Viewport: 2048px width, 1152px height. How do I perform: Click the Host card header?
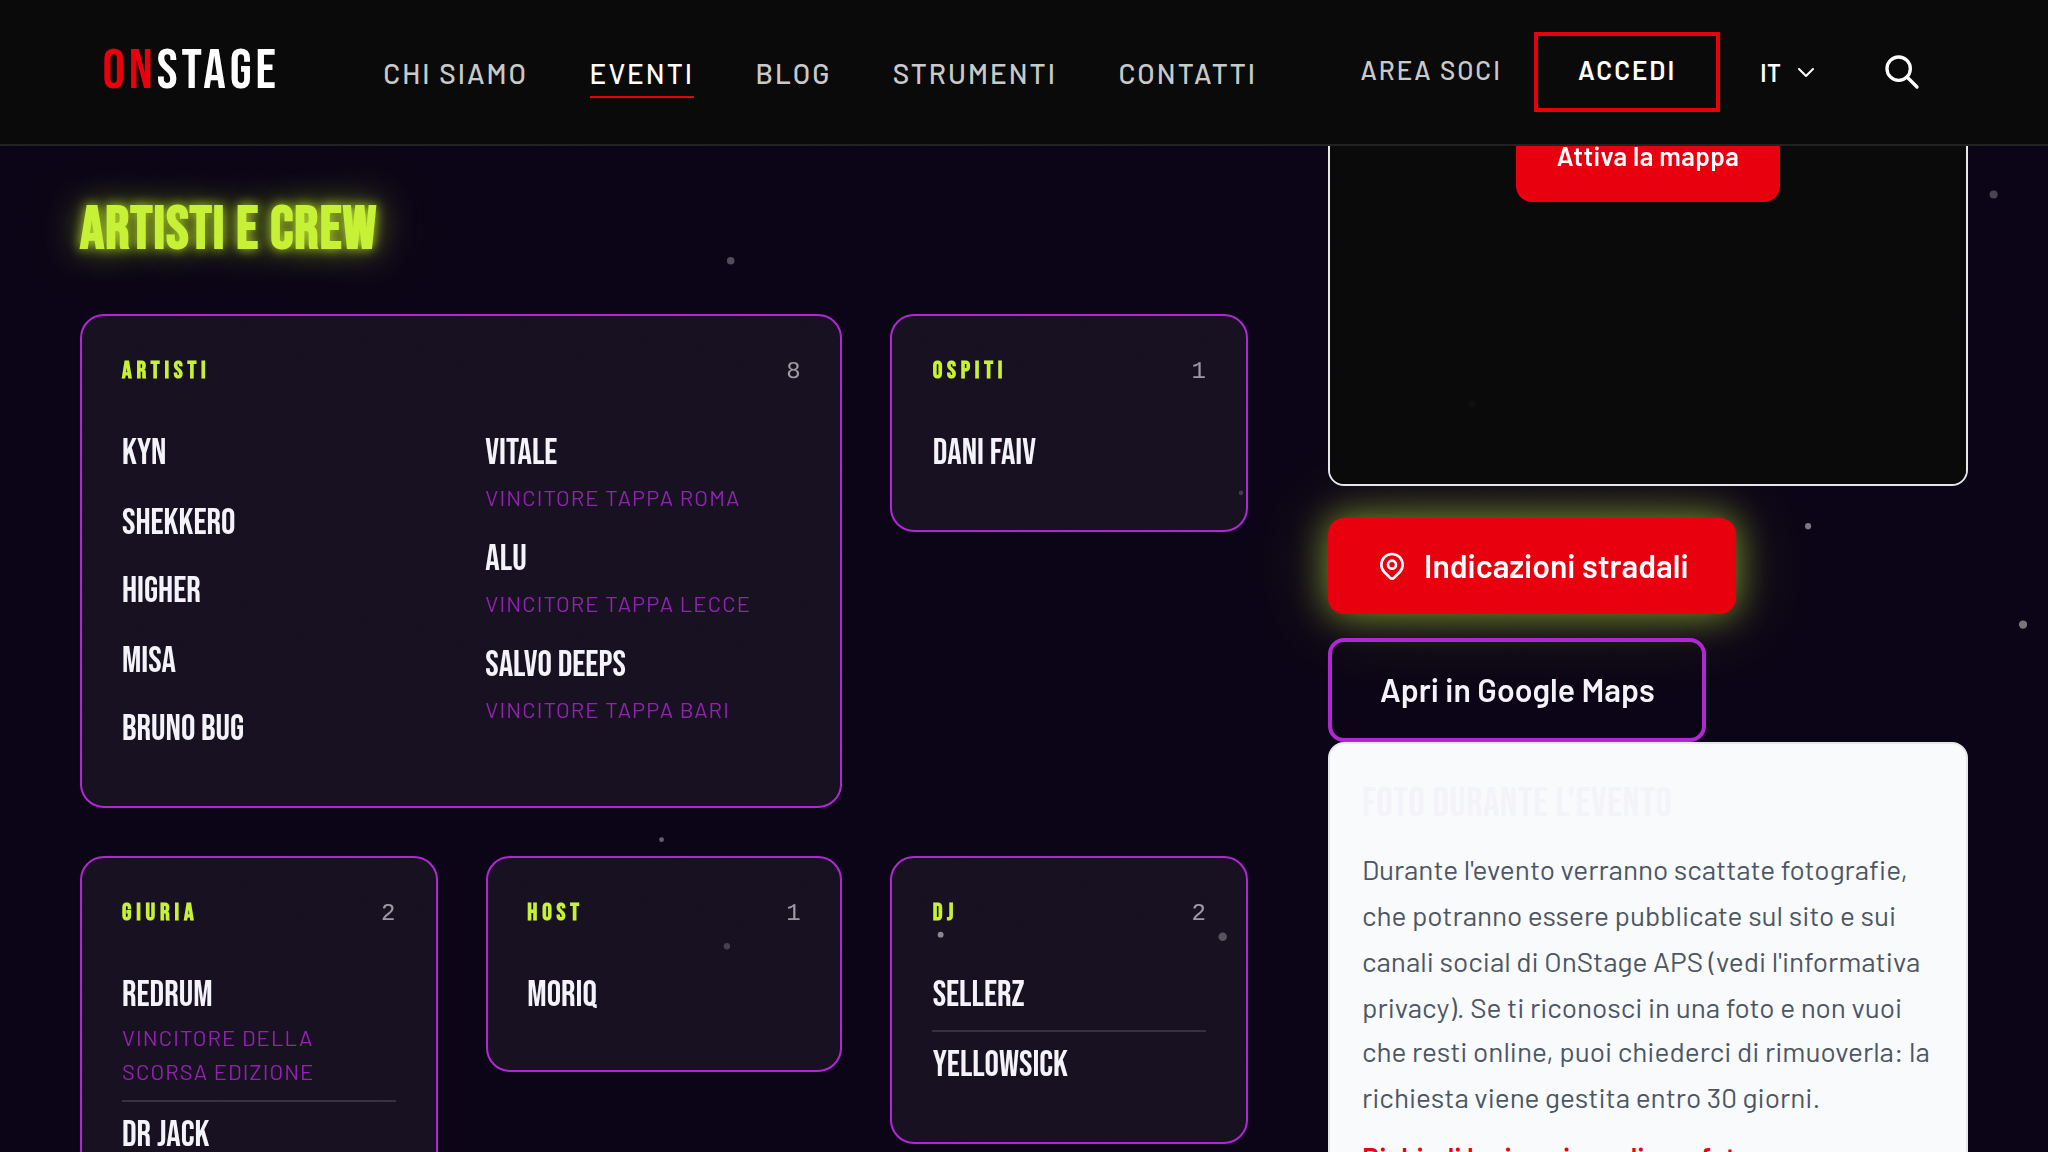553,912
